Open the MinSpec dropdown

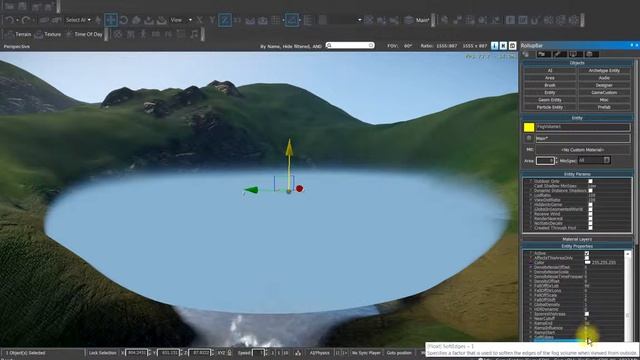pos(594,160)
